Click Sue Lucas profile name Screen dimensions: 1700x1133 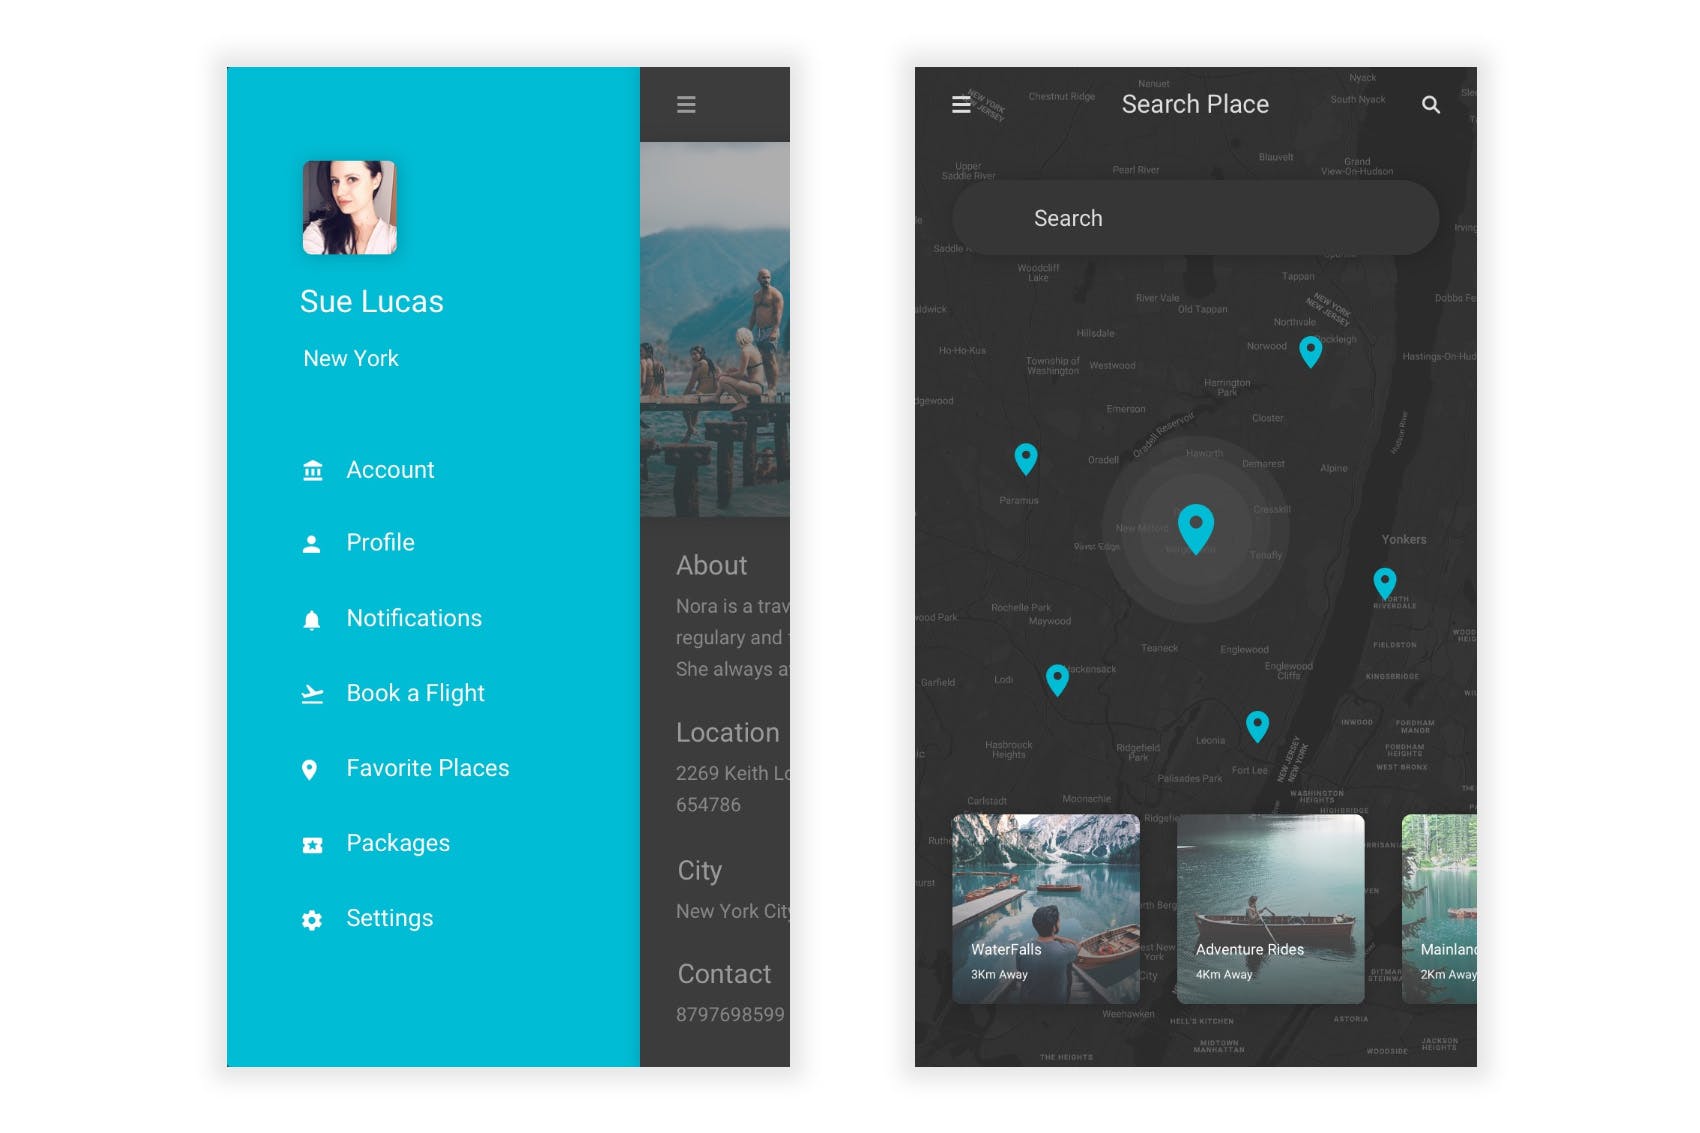click(373, 301)
